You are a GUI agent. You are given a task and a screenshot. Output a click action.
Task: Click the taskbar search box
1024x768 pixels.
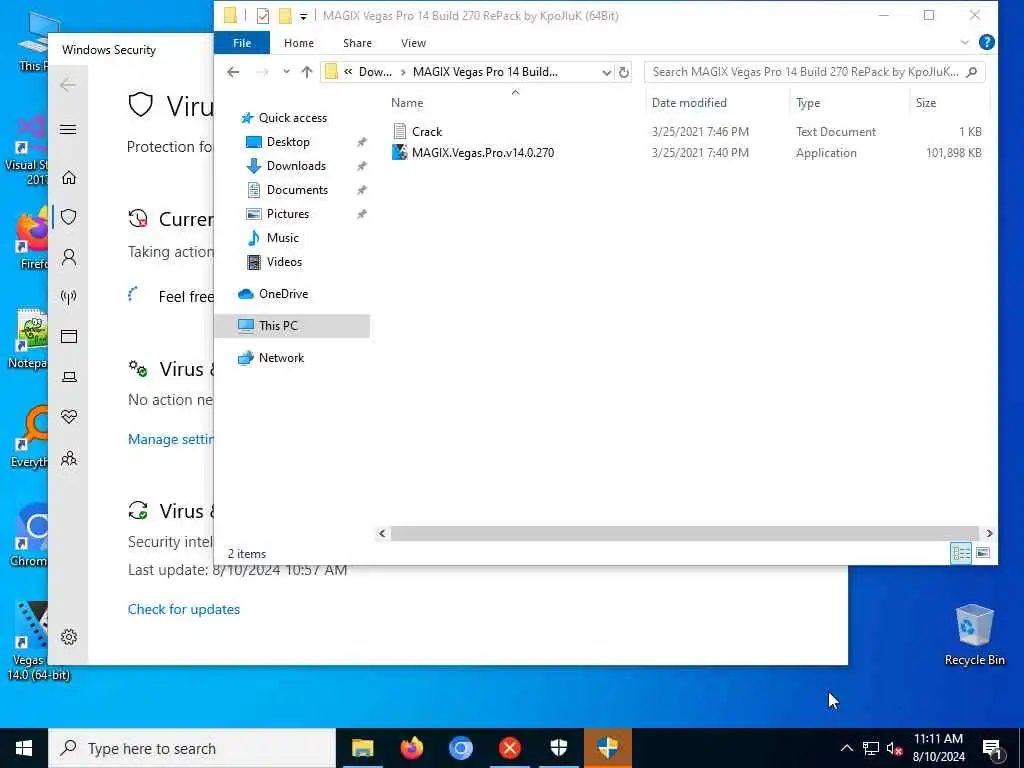[192, 748]
